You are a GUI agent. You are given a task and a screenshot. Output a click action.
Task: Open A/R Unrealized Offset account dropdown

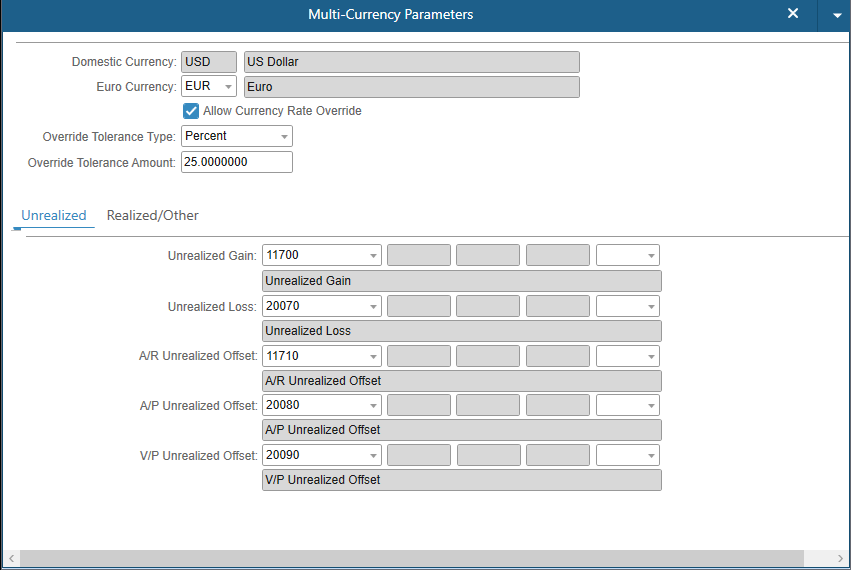point(373,356)
